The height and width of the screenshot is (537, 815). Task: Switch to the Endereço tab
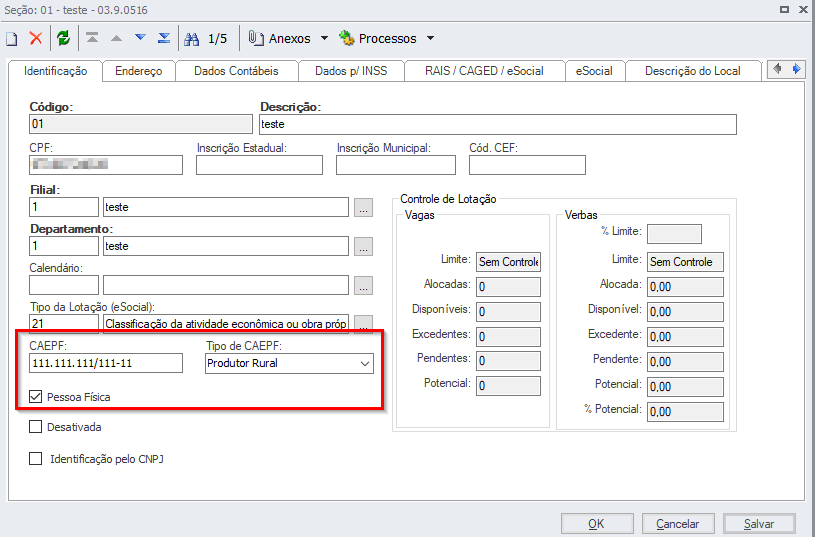pos(139,71)
